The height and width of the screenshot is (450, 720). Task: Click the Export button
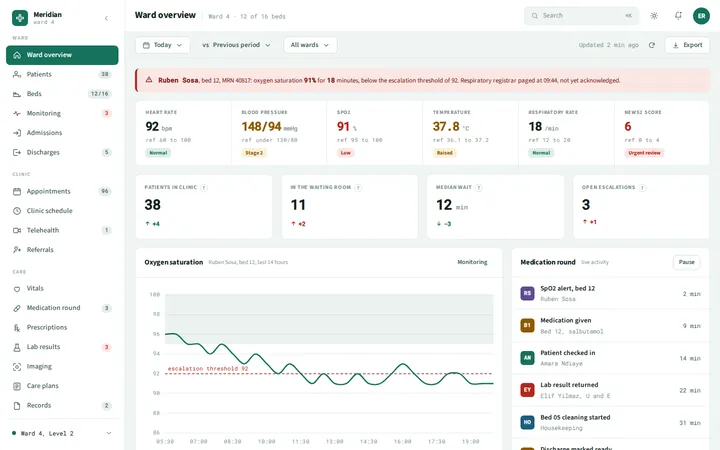pyautogui.click(x=687, y=45)
